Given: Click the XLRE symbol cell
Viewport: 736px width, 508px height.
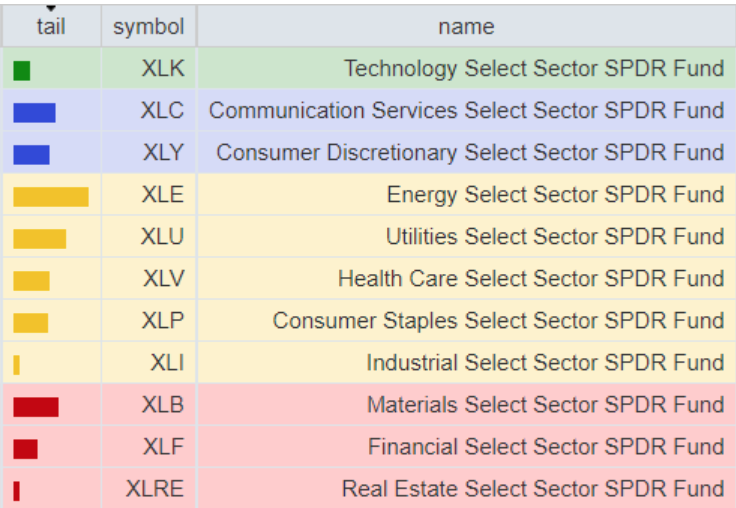Looking at the screenshot, I should 155,488.
